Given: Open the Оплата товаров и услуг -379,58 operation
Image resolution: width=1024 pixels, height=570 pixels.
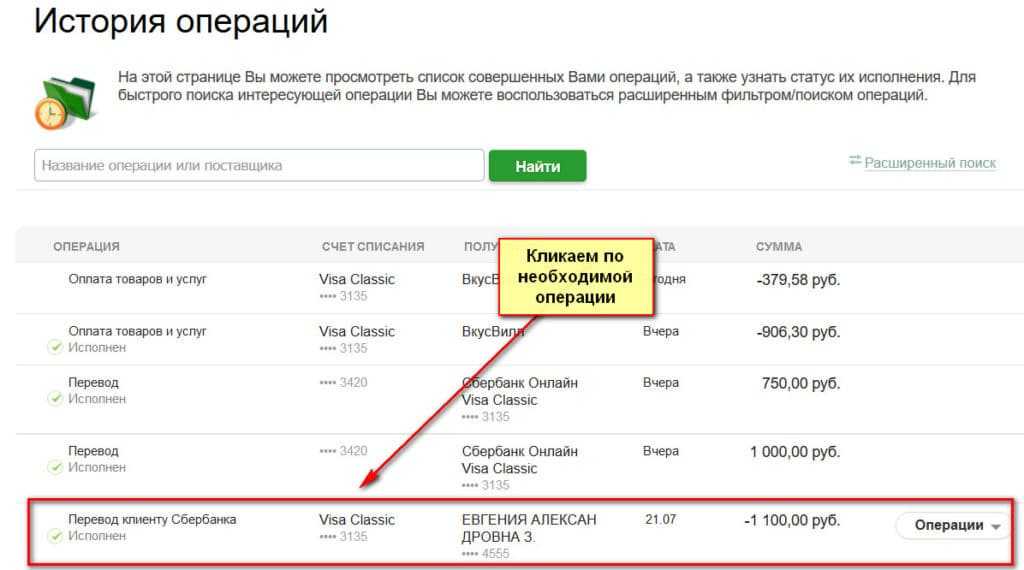Looking at the screenshot, I should point(520,287).
